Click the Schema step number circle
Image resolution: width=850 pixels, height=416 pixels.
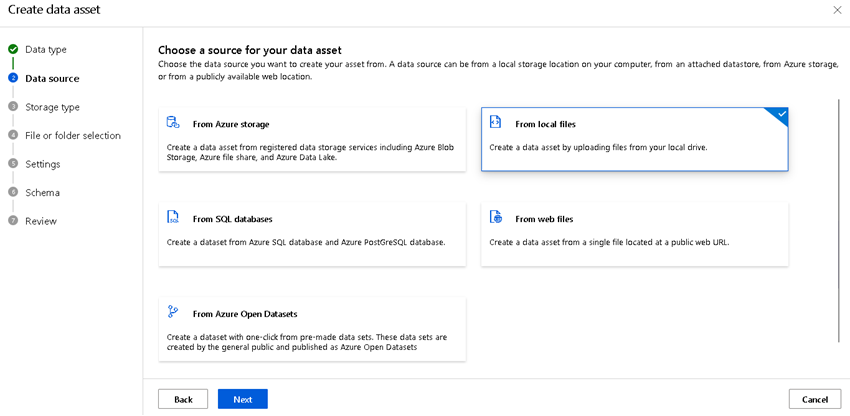pos(13,193)
